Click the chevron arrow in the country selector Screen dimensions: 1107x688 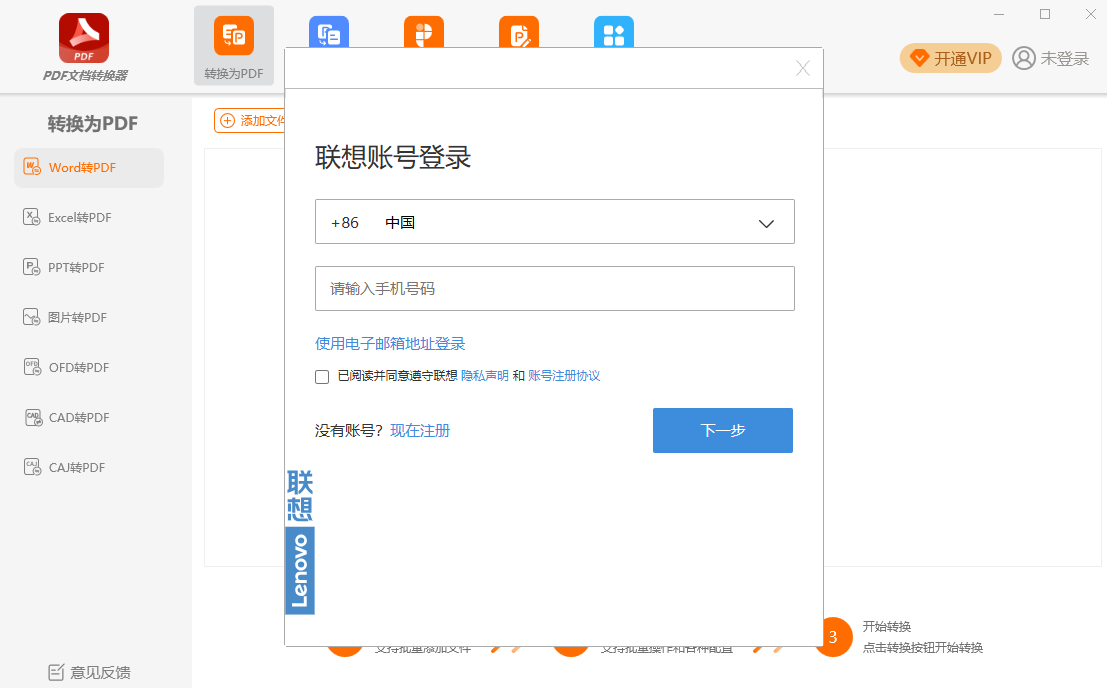pyautogui.click(x=766, y=224)
